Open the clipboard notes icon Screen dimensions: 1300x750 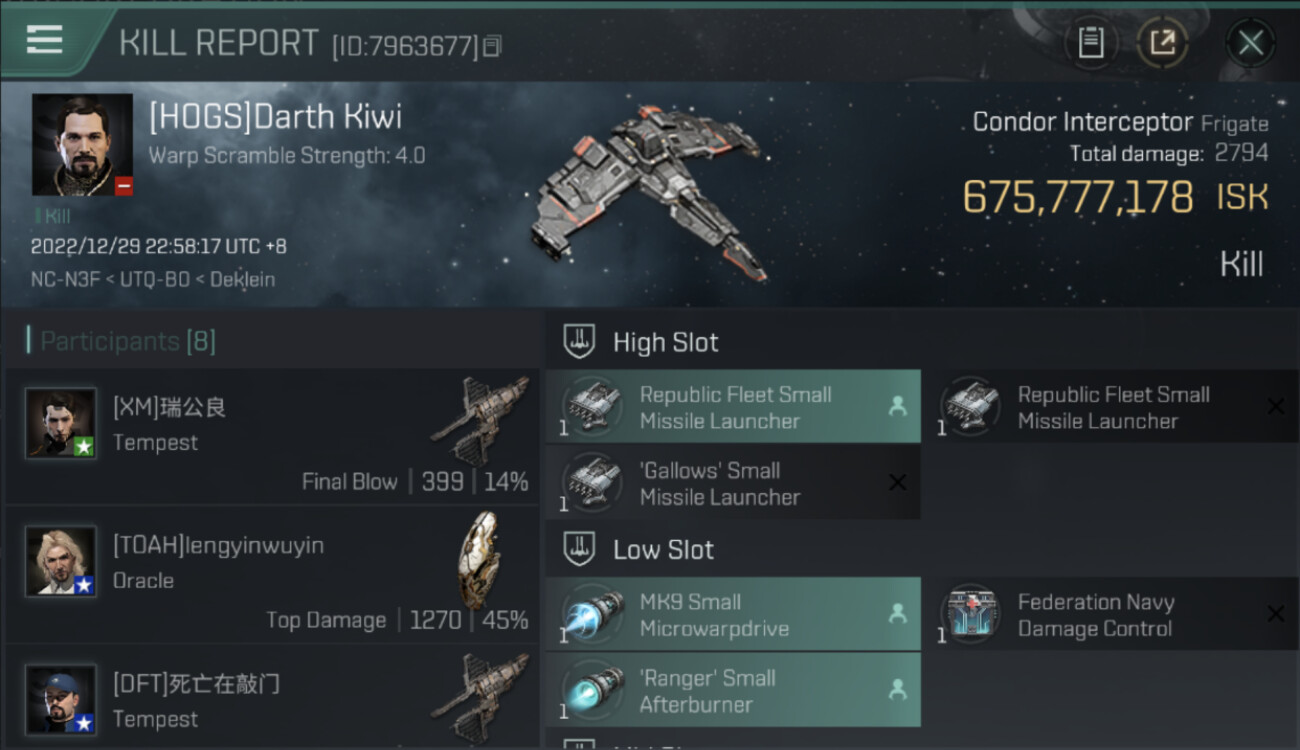(1091, 43)
